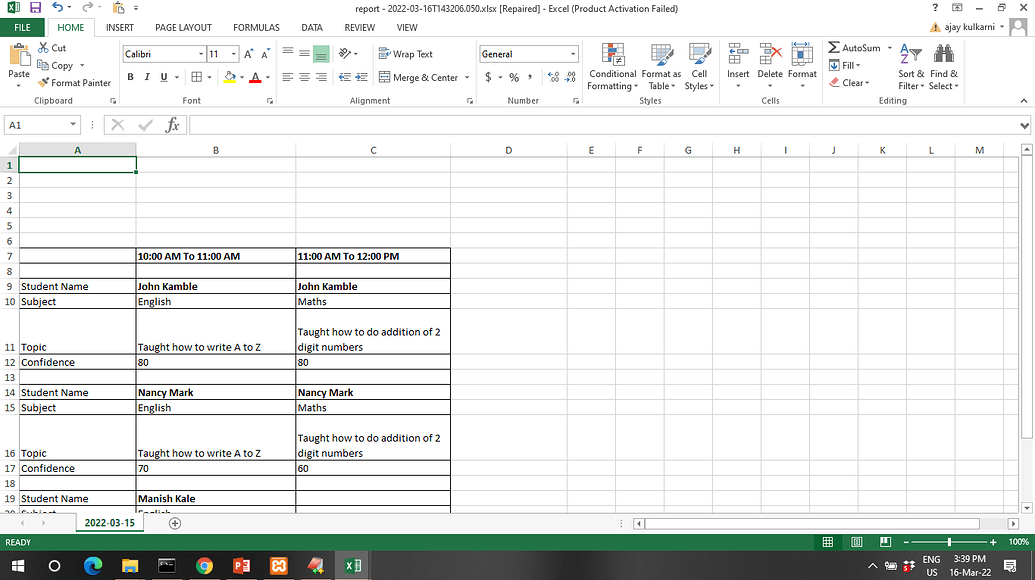
Task: Select the Merge & Center icon
Action: 418,77
